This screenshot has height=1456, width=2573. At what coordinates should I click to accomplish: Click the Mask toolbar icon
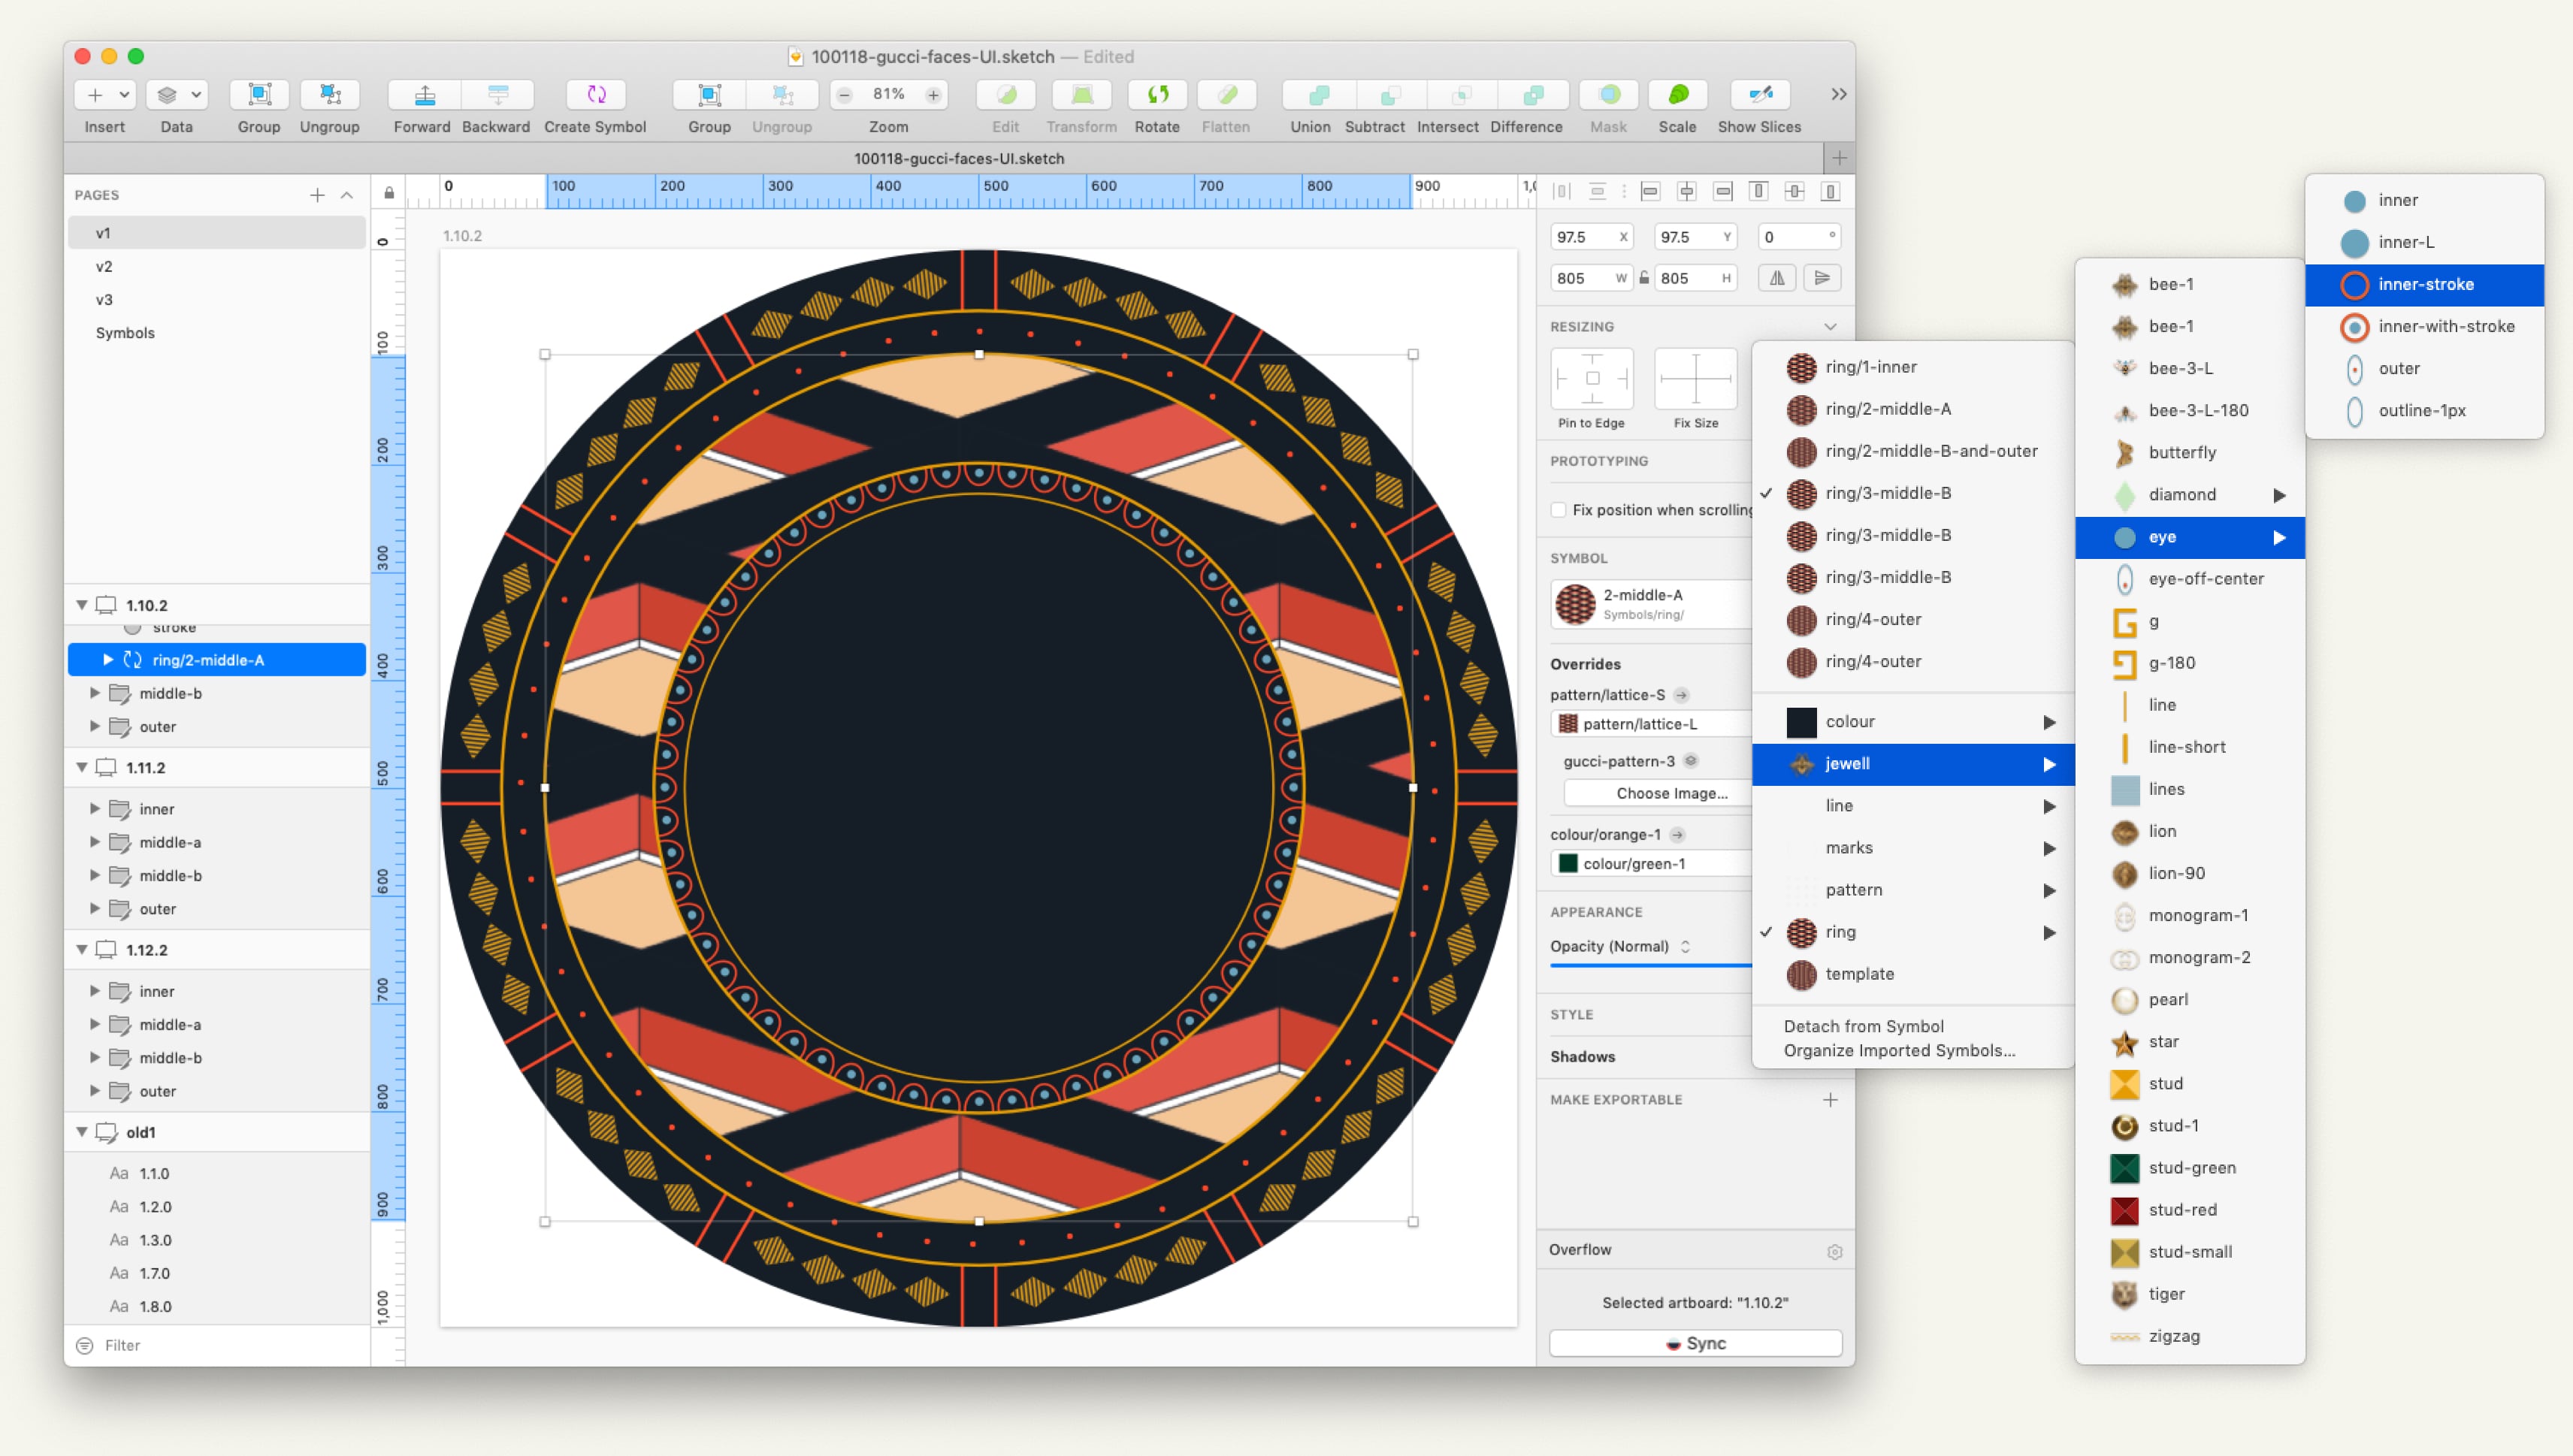pos(1609,94)
